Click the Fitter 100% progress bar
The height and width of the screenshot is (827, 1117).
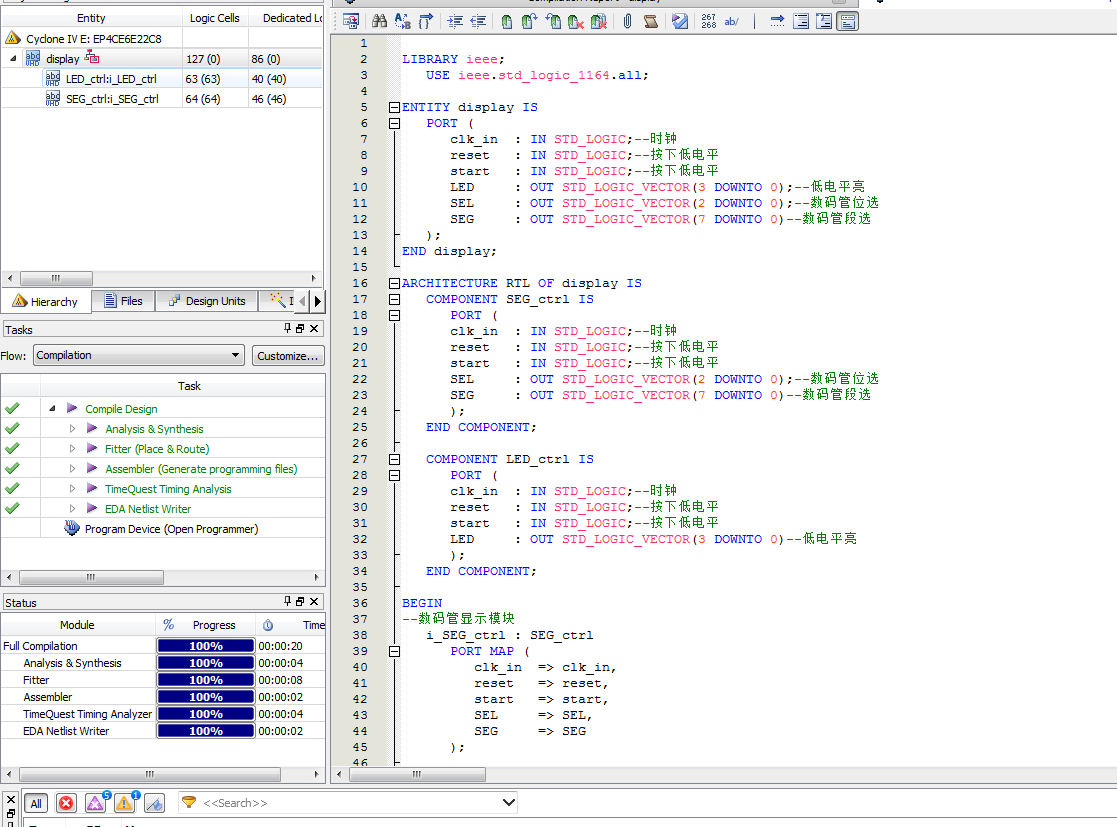(206, 680)
